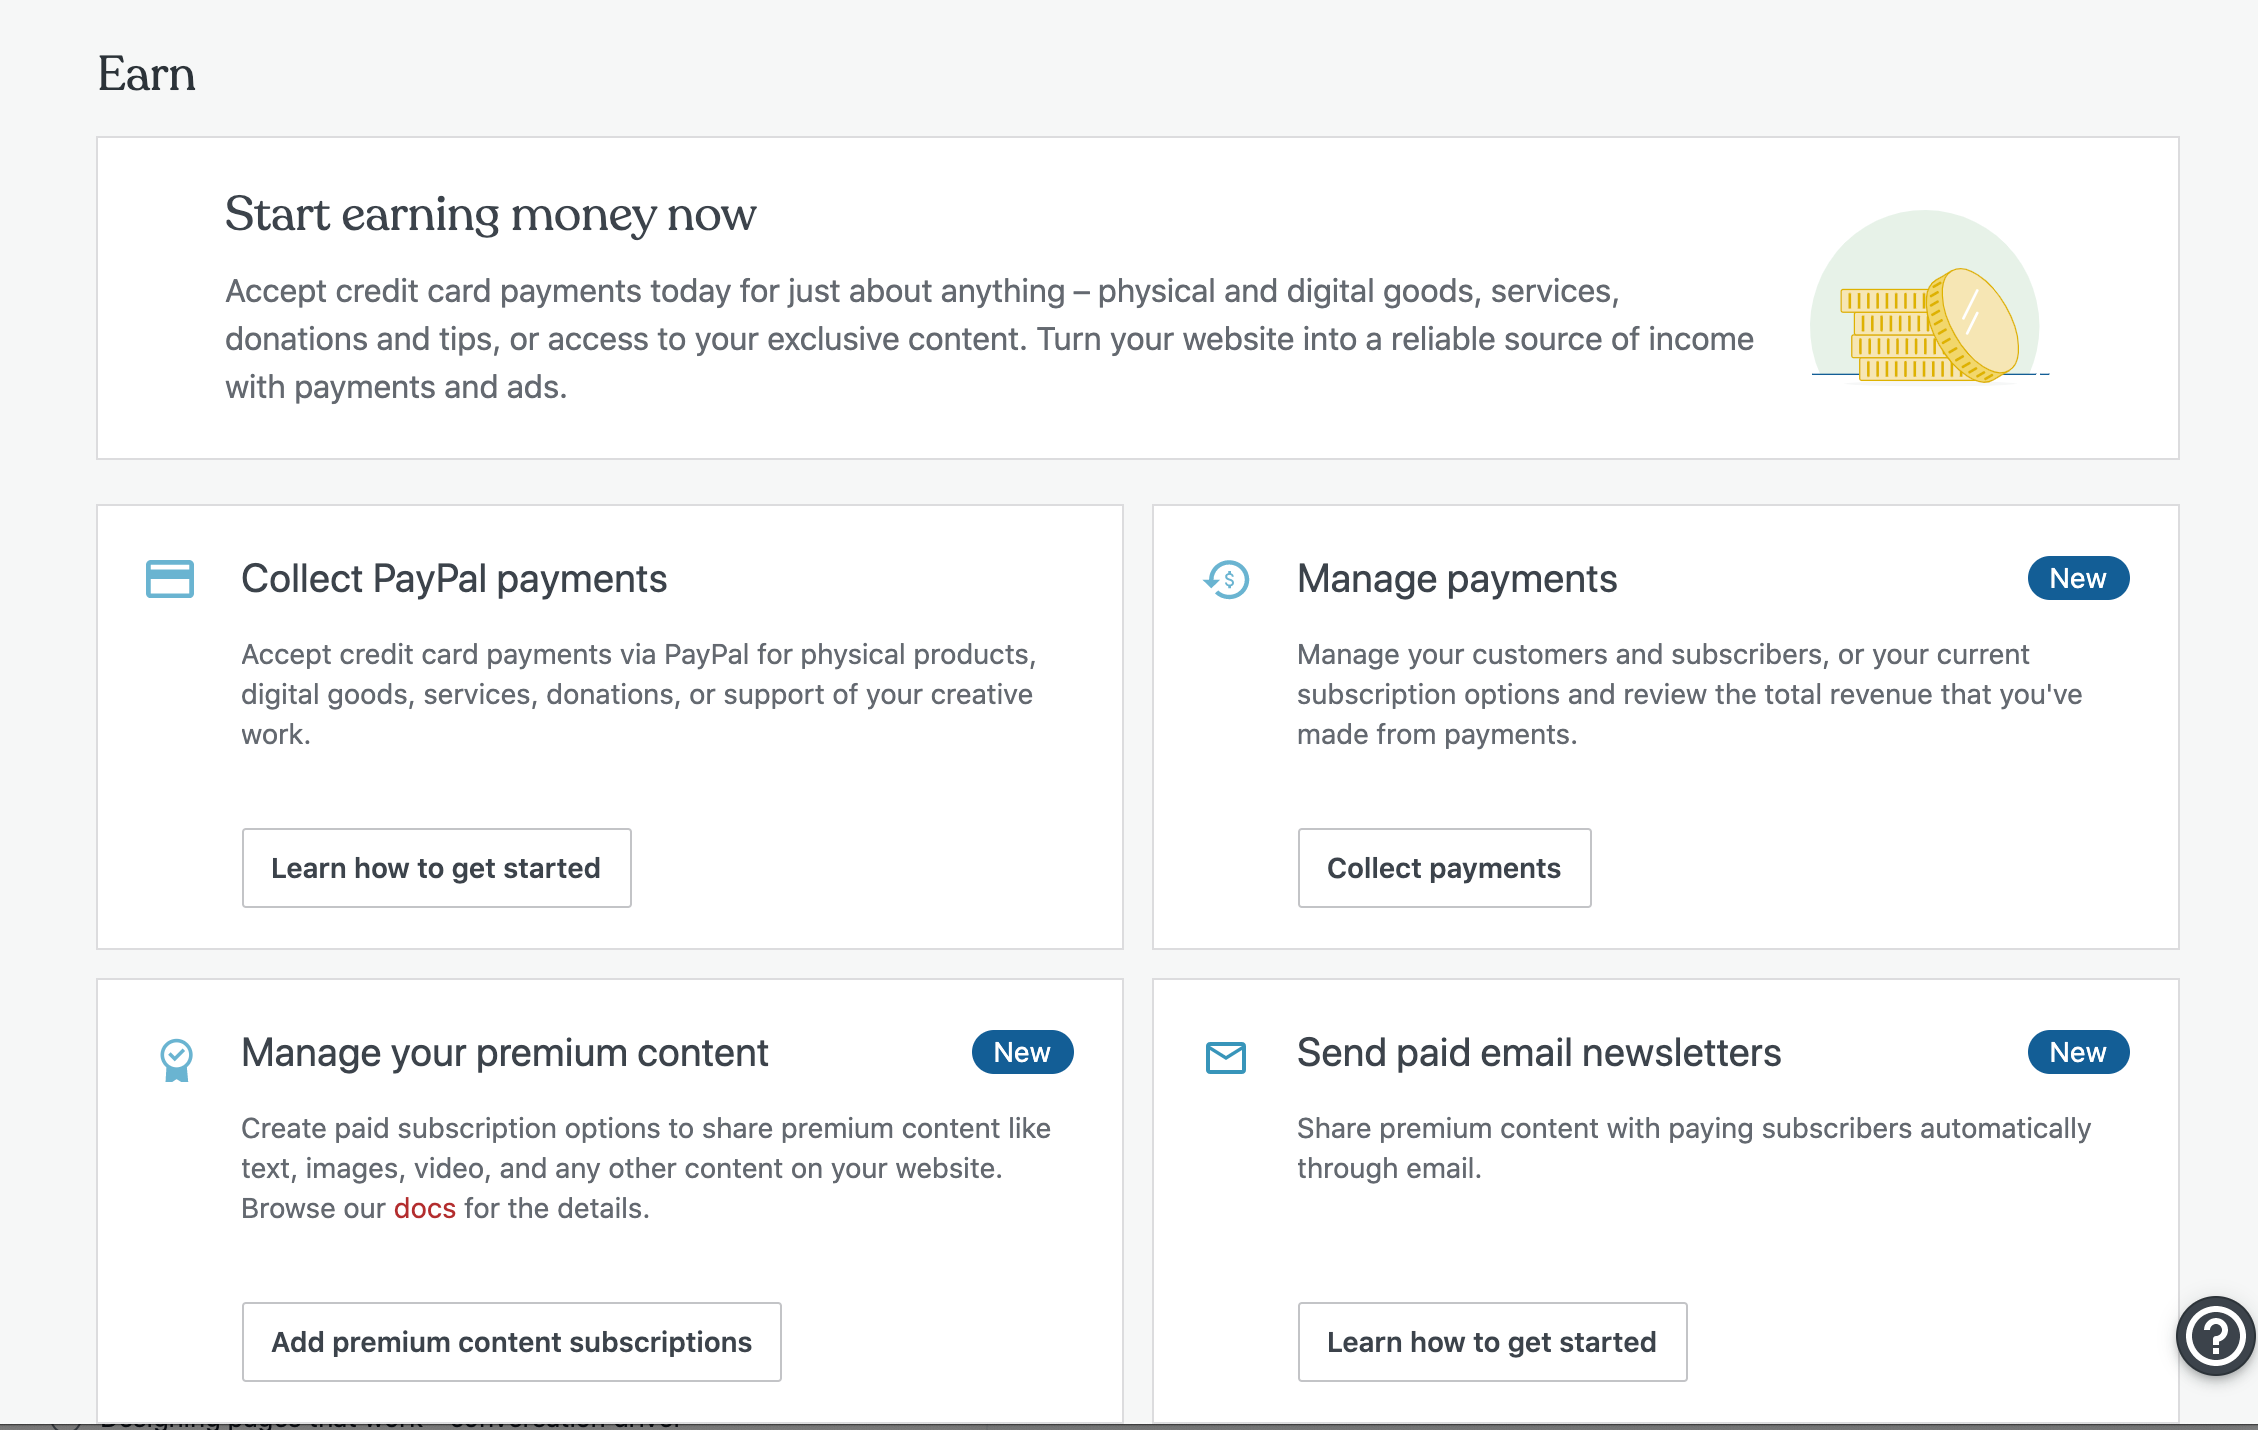Click the New badge on Manage your premium content
This screenshot has width=2258, height=1430.
(1021, 1052)
